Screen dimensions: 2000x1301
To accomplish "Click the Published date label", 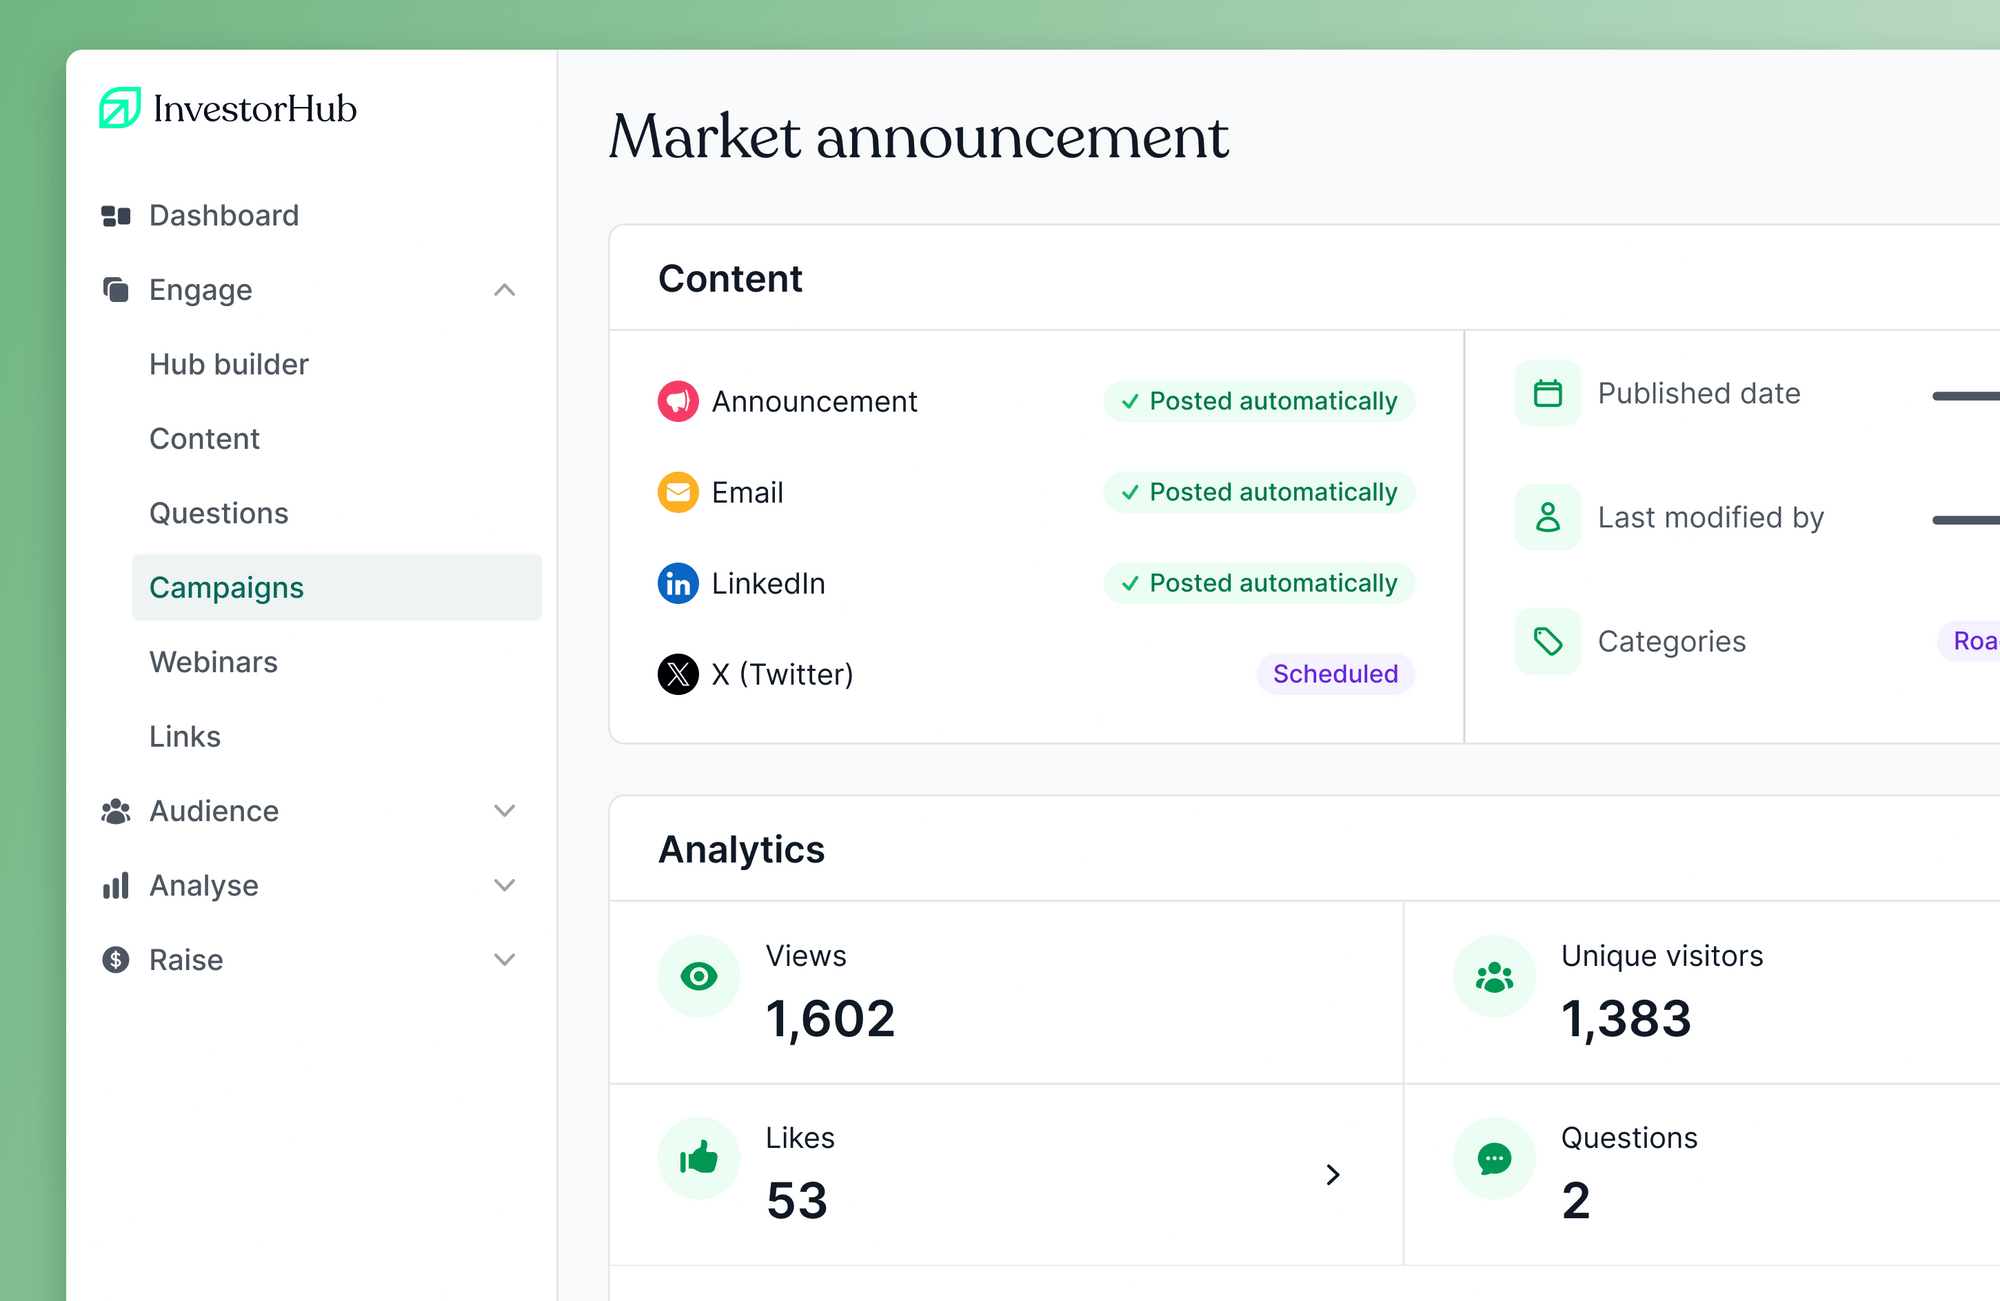I will pos(1699,393).
